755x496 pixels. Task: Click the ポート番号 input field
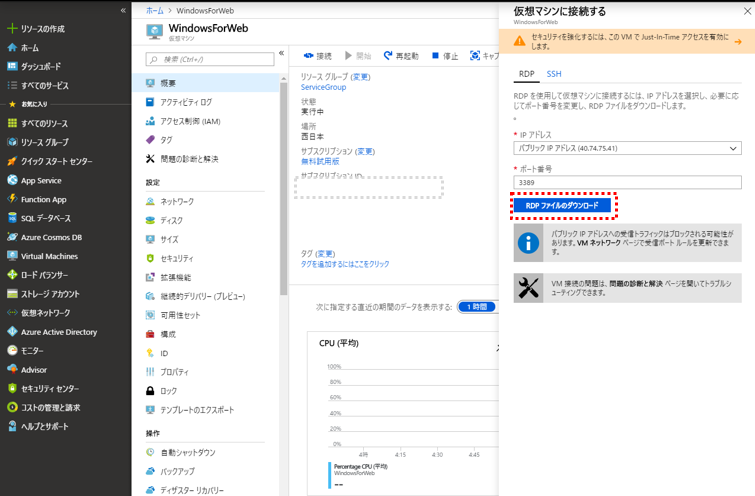tap(627, 183)
